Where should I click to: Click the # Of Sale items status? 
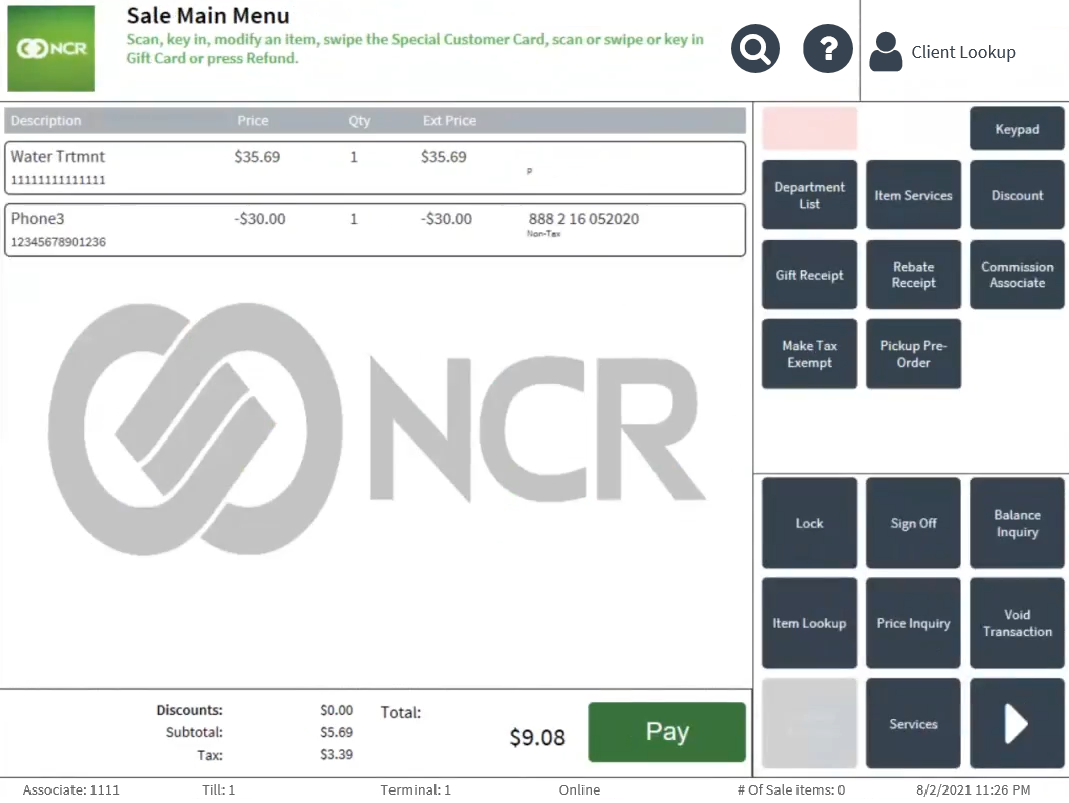tap(791, 790)
